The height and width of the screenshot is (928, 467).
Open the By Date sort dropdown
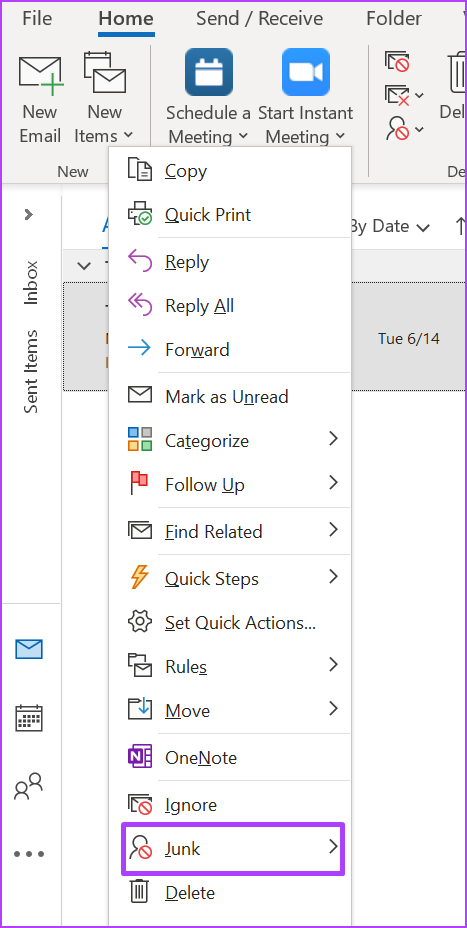[x=388, y=227]
